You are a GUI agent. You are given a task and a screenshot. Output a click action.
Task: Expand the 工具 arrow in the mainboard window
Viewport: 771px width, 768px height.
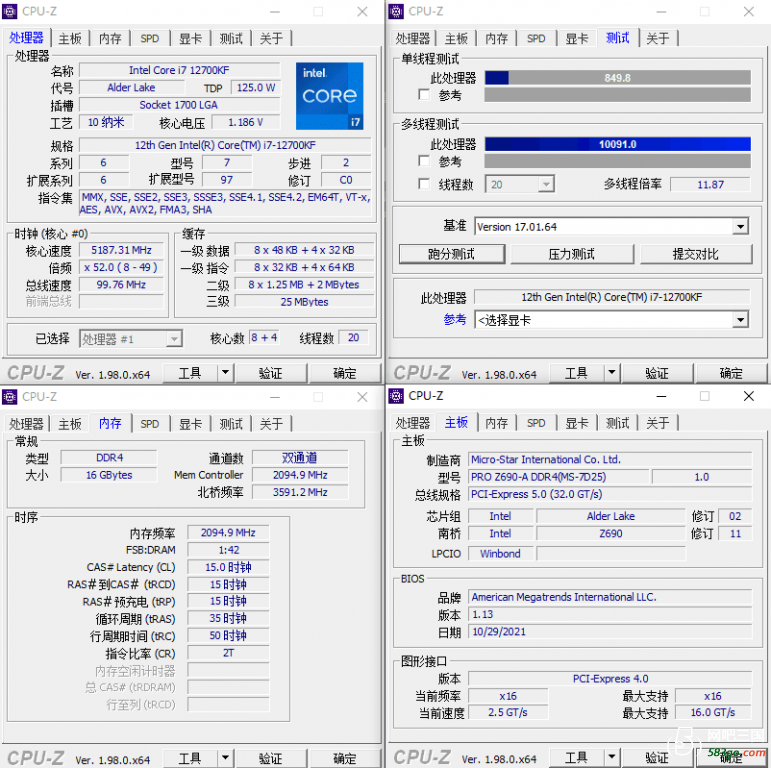click(612, 757)
